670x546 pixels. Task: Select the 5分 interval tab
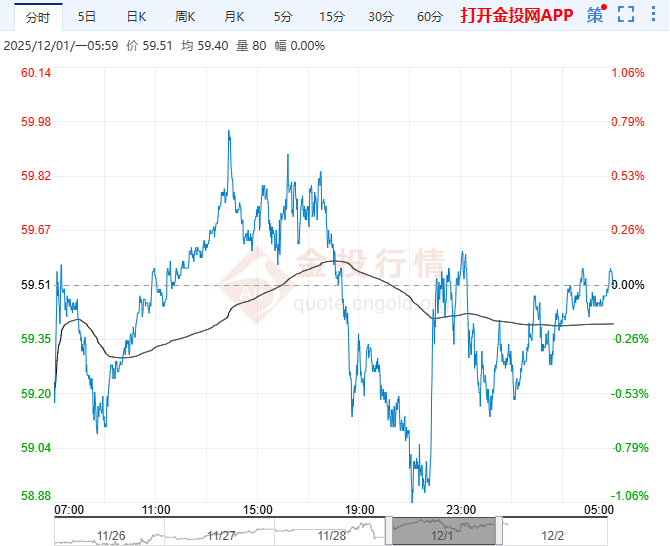point(283,17)
